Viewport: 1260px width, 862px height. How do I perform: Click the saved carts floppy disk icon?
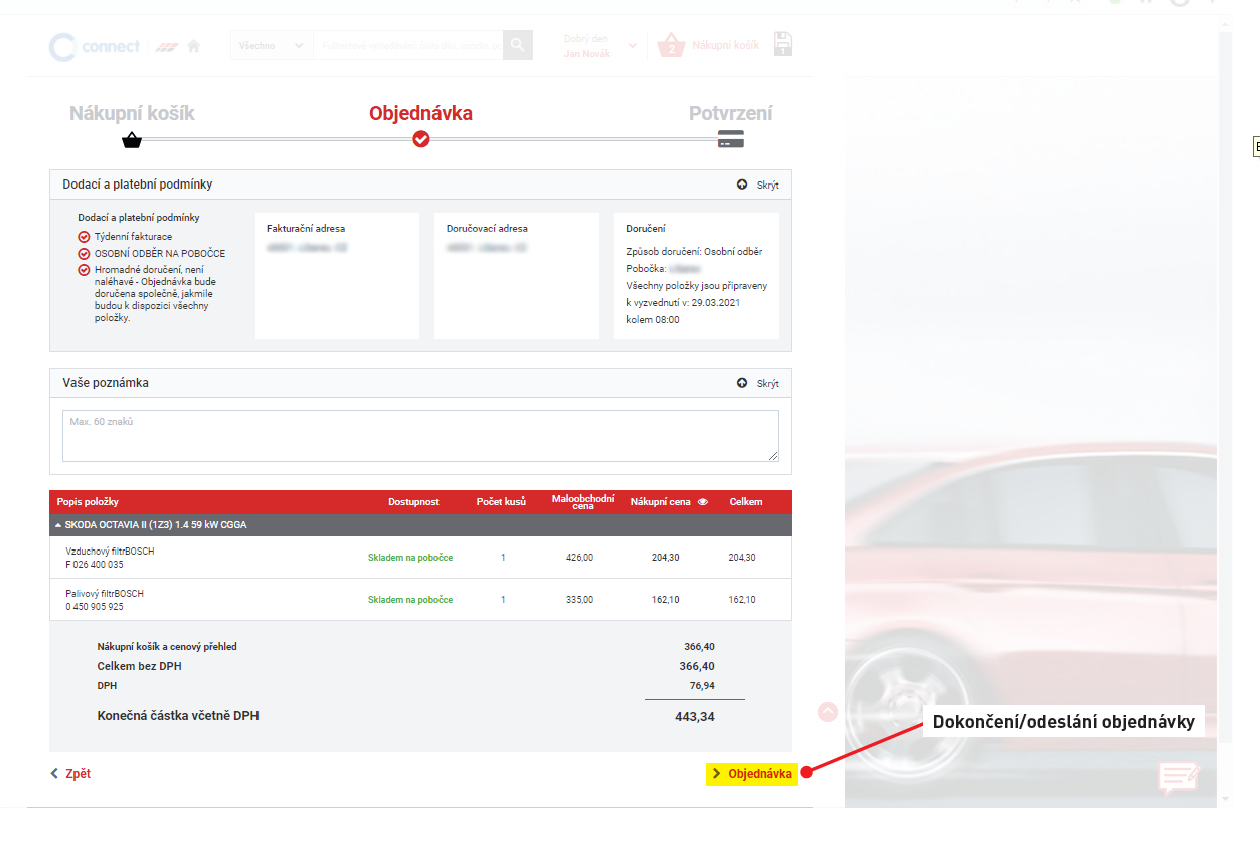click(783, 44)
